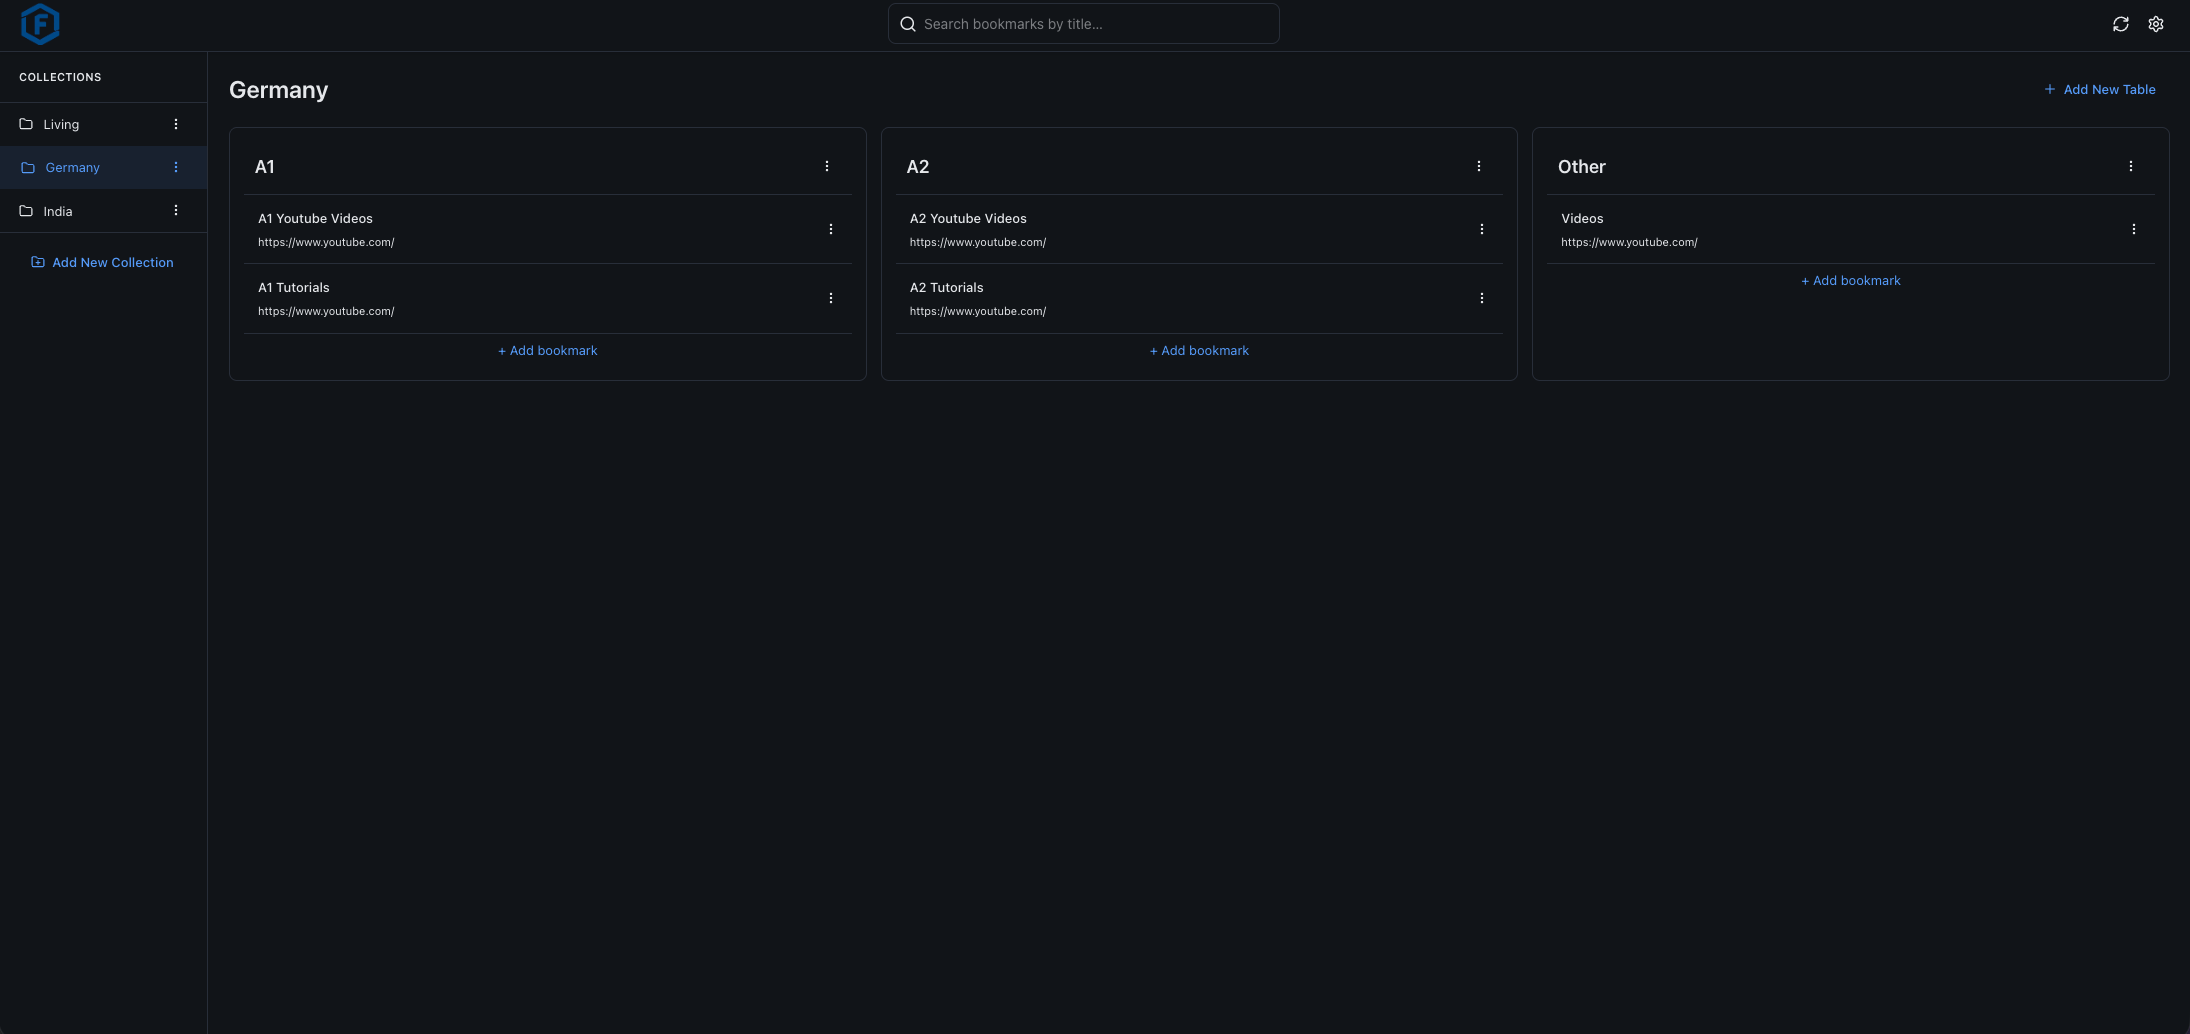The image size is (2190, 1034).
Task: Open the kebab menu for the A1 table
Action: [x=827, y=166]
